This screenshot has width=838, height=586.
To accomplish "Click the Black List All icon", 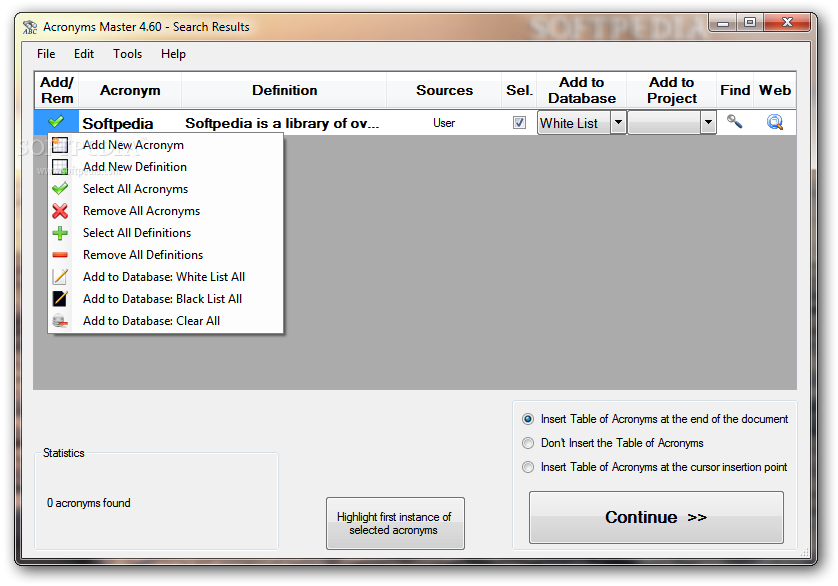I will (60, 299).
